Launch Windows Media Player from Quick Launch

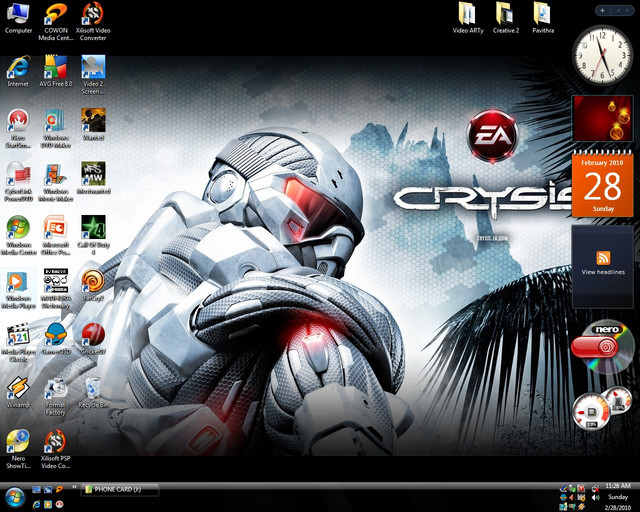click(x=48, y=504)
